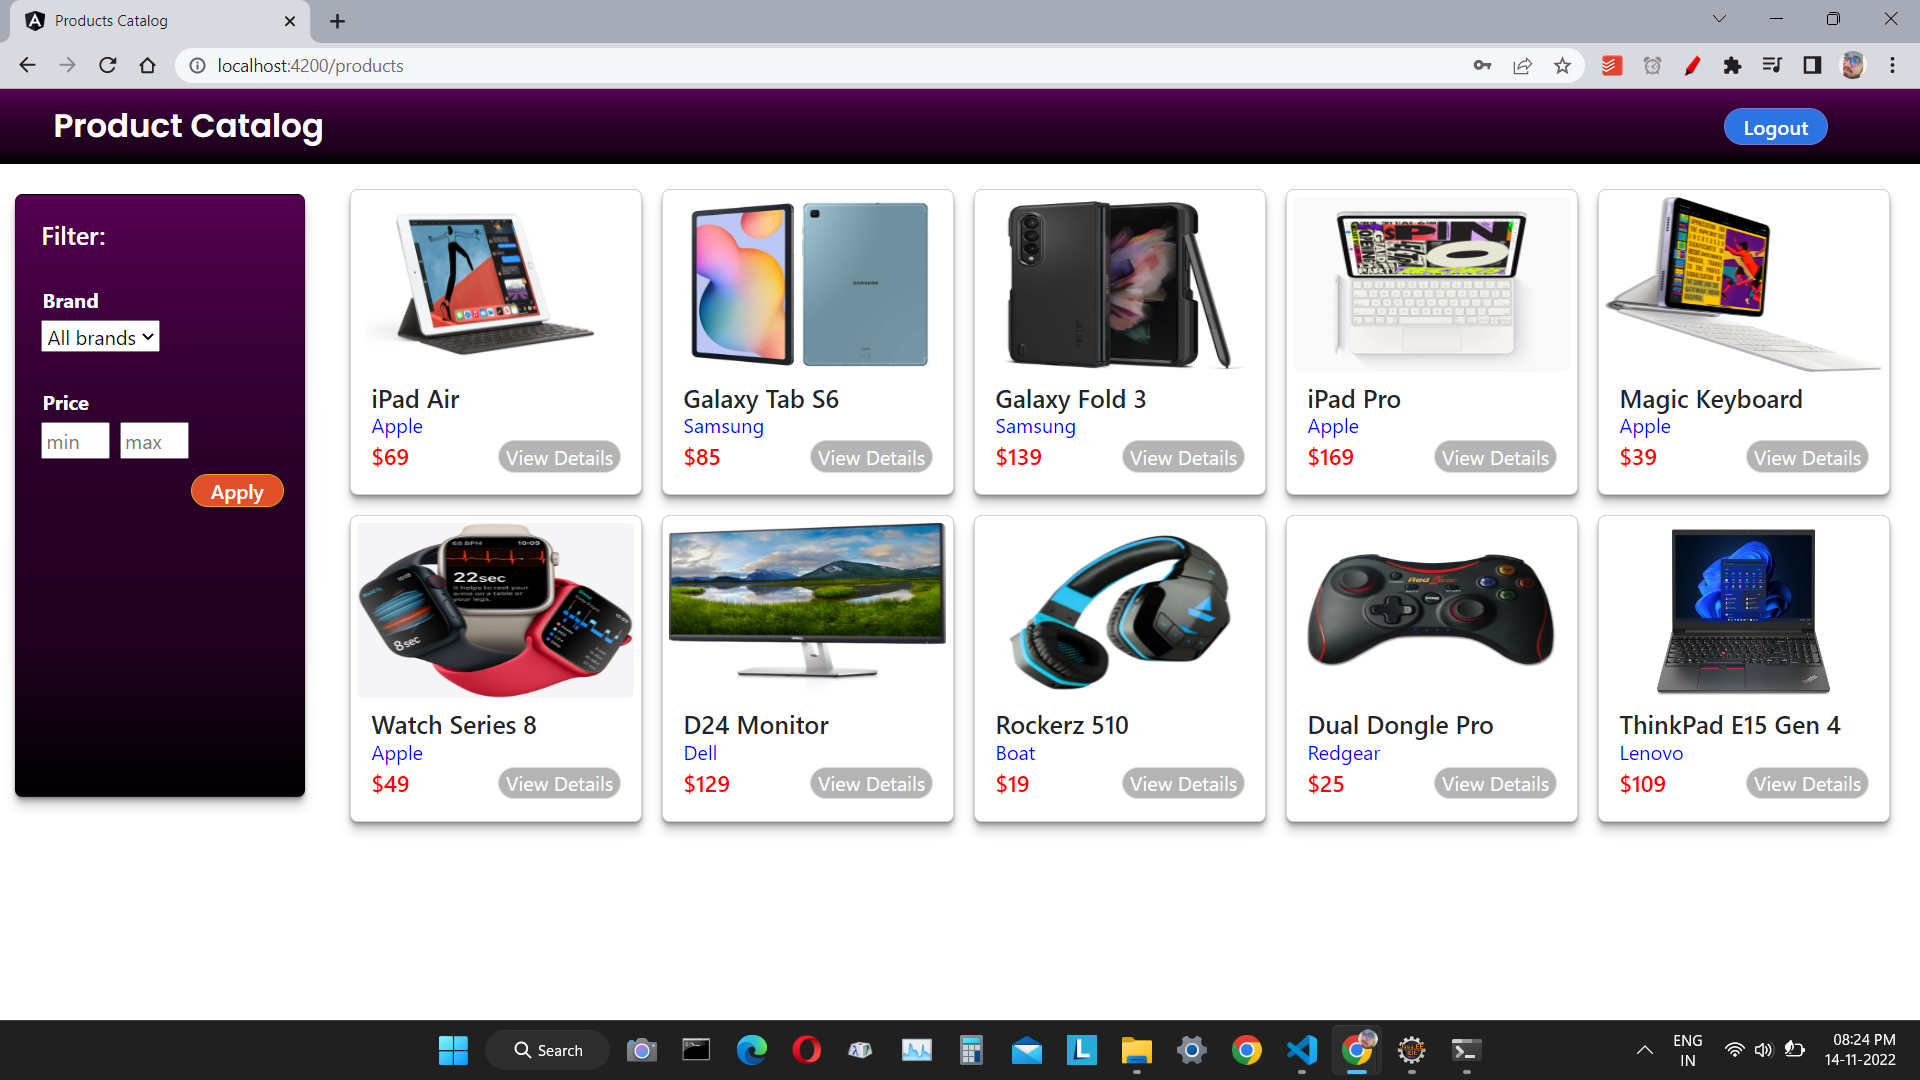Click the browser home icon

(148, 66)
